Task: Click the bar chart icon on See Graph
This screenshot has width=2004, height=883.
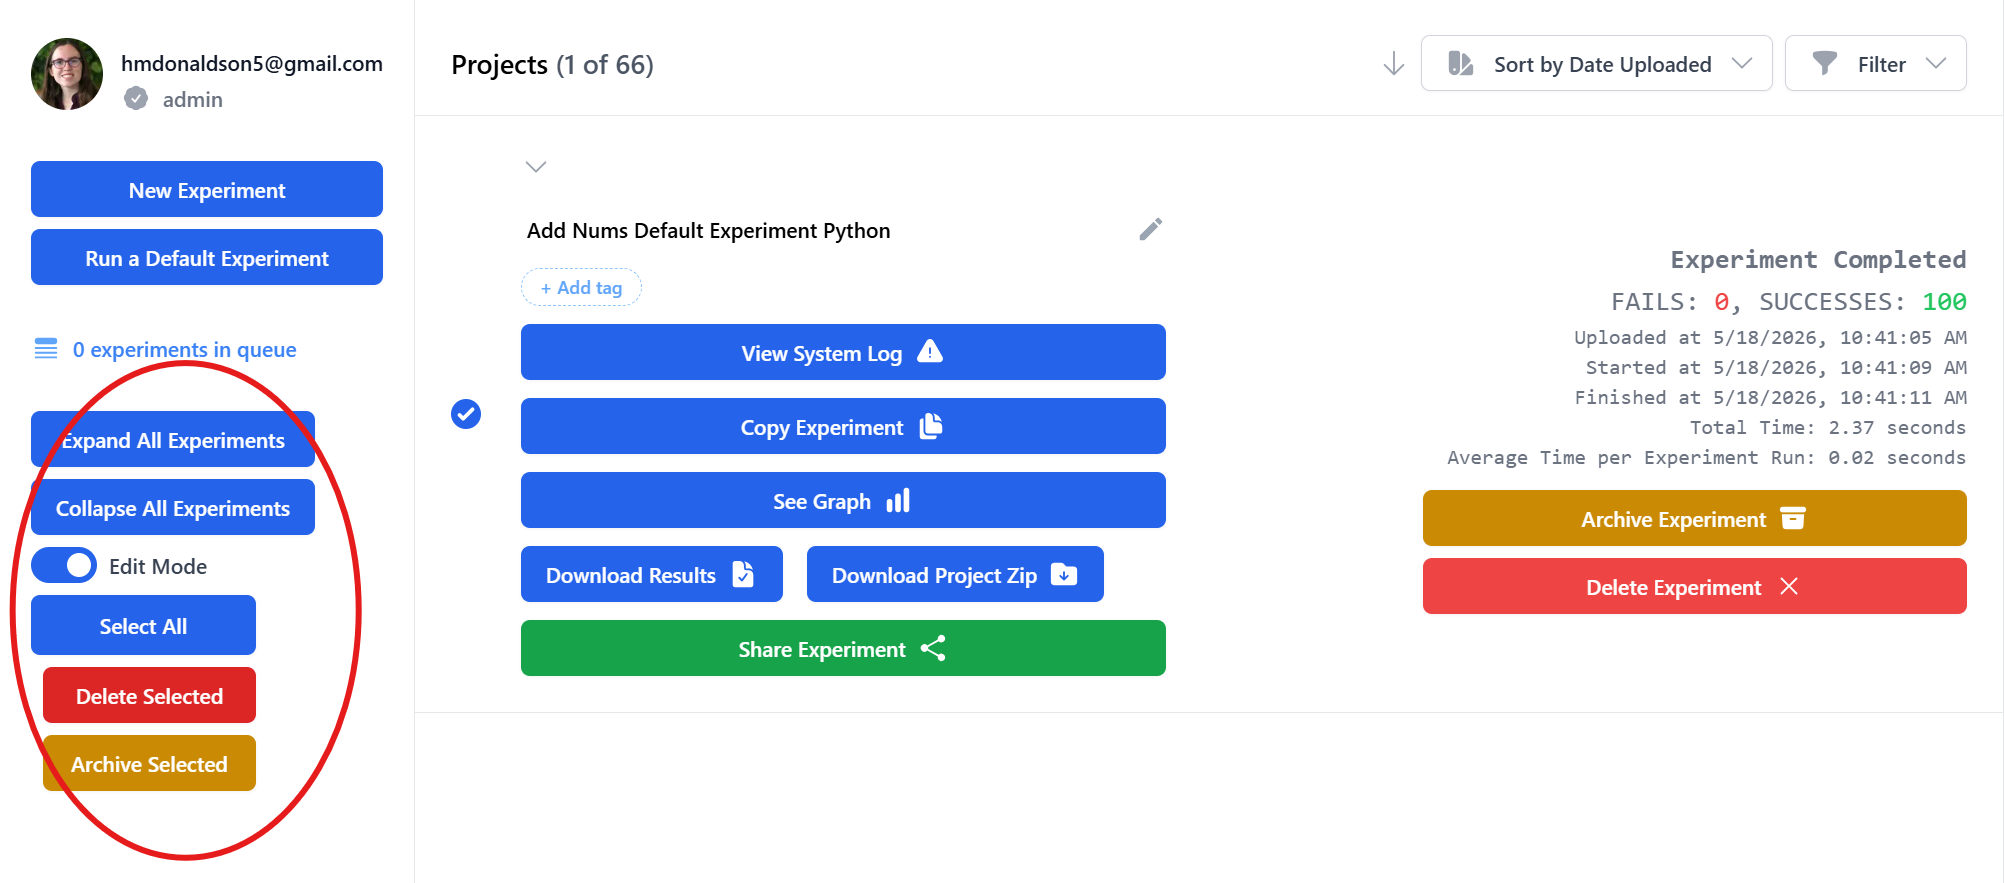Action: click(x=898, y=500)
